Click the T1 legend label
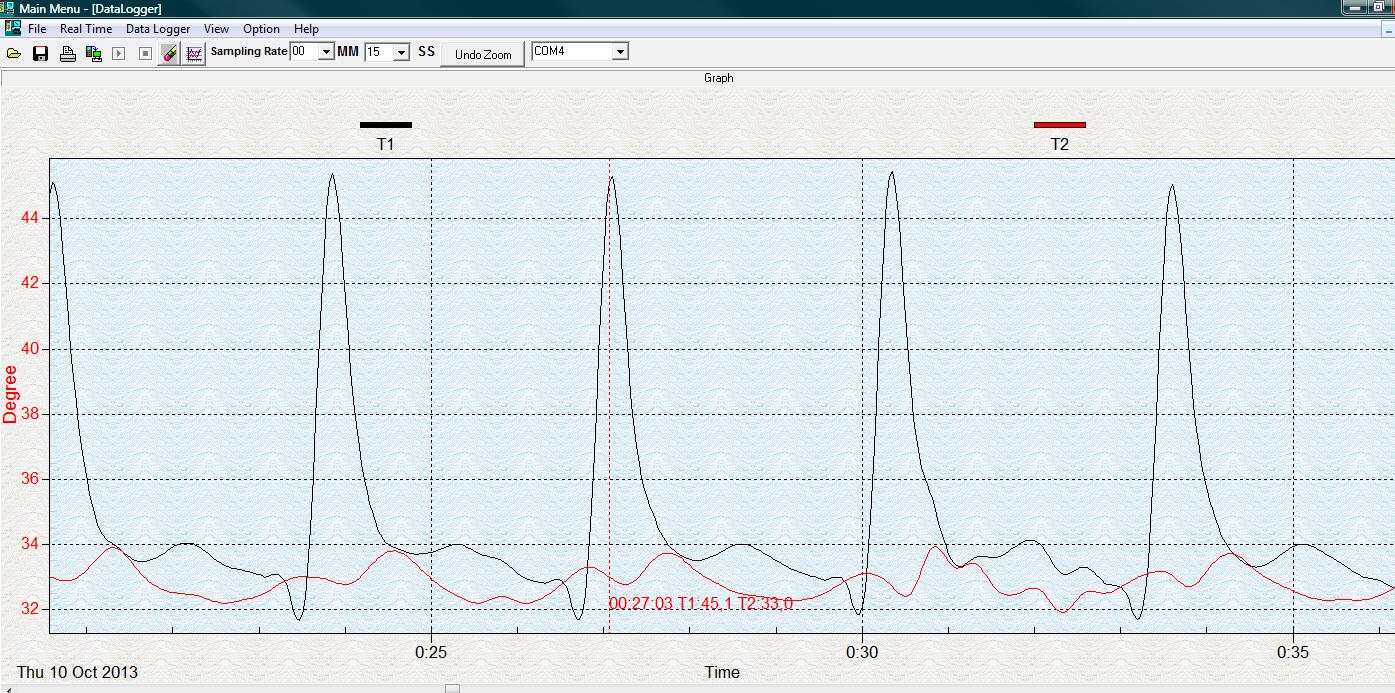Screen dimensions: 1395x693 tap(386, 145)
